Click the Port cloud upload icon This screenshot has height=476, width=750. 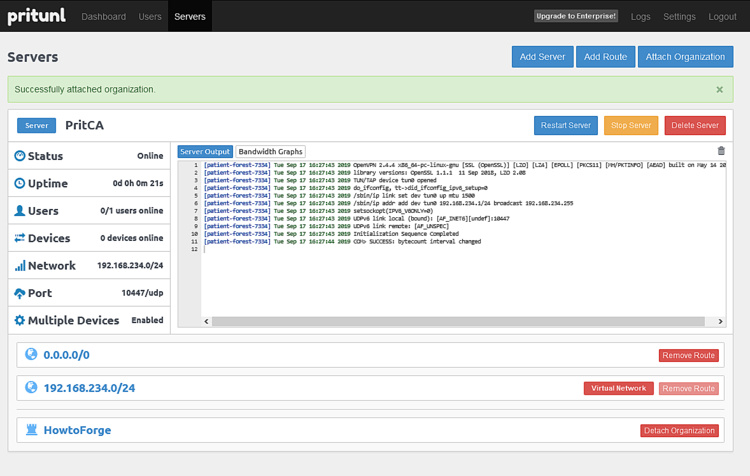point(20,293)
